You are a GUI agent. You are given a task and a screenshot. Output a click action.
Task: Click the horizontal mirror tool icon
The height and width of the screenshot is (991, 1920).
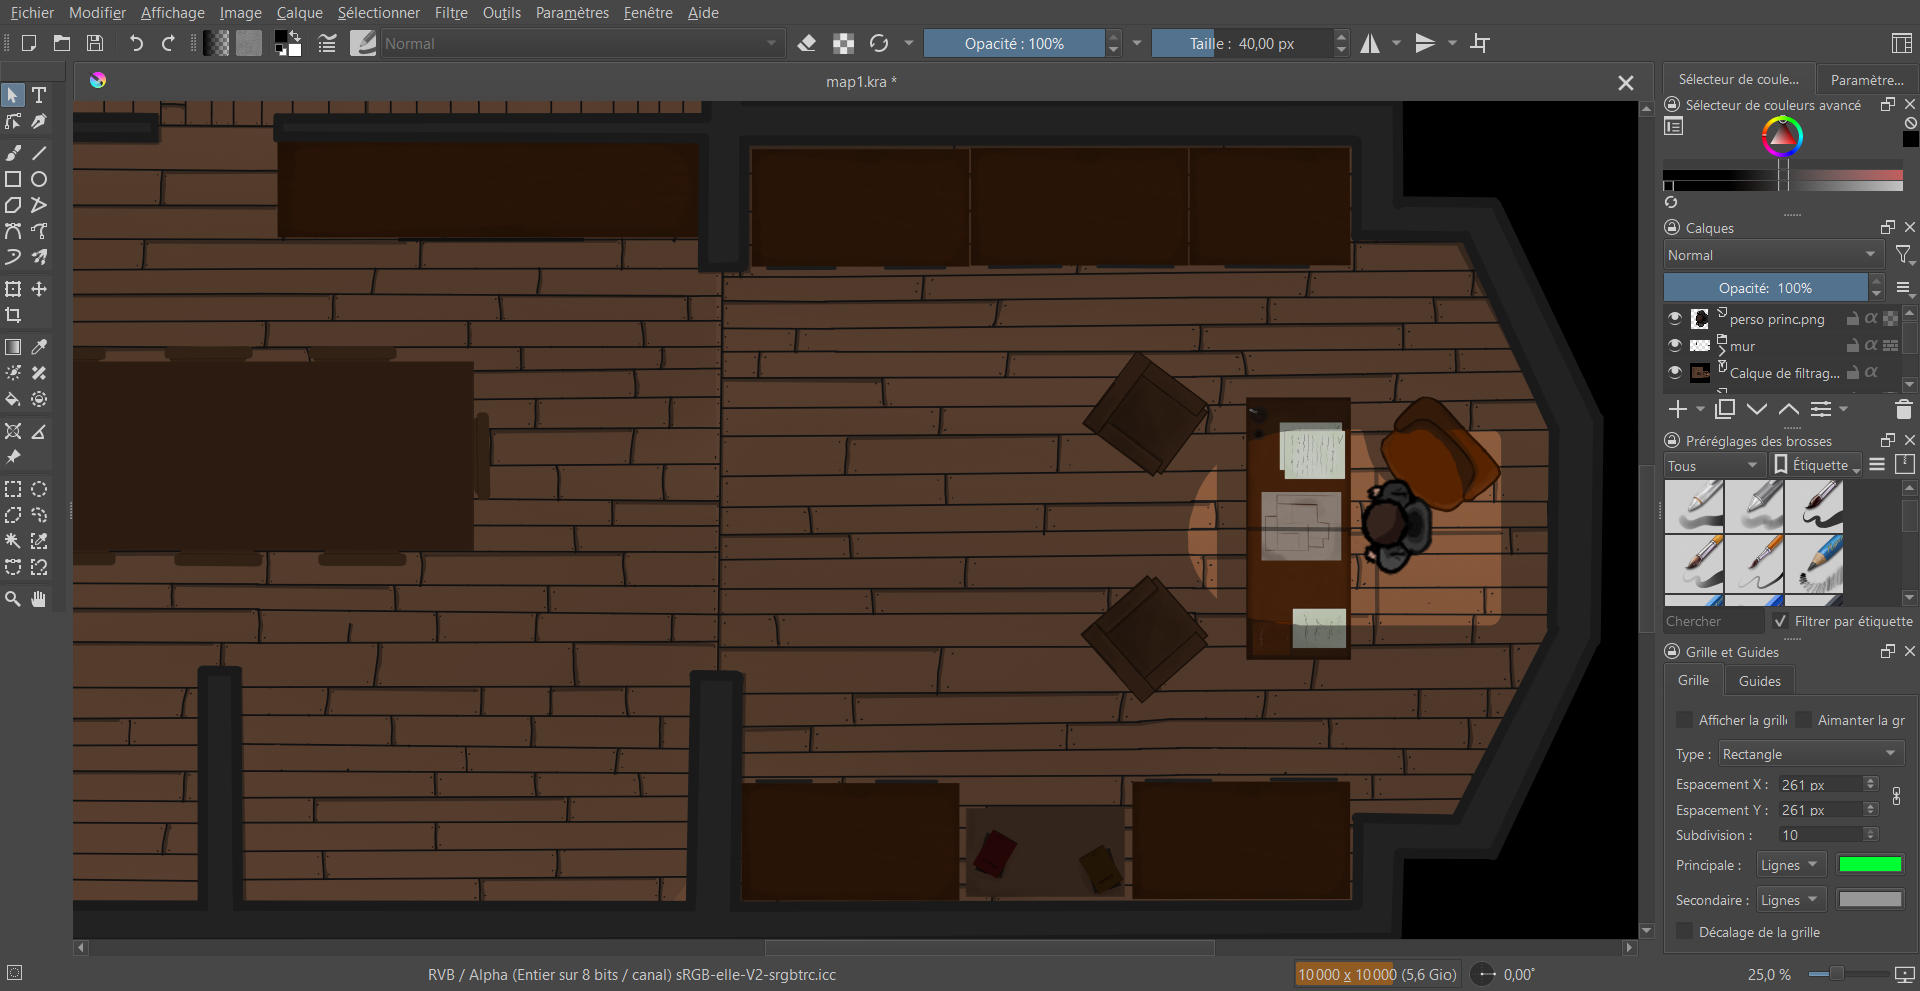coord(1370,43)
